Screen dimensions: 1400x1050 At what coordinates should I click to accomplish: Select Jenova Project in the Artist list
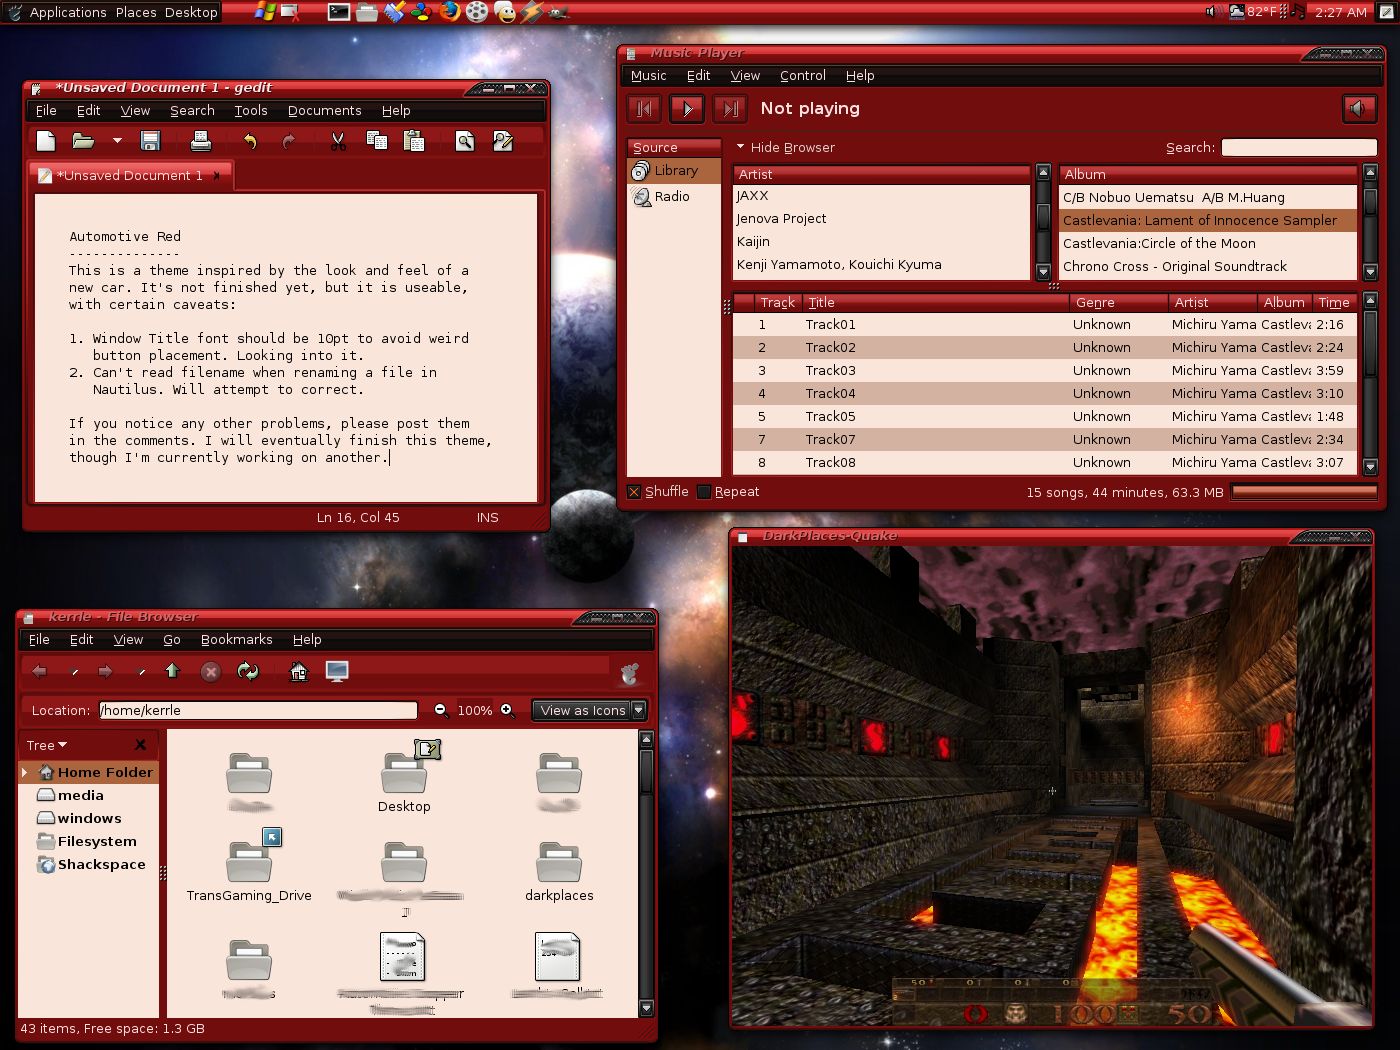click(882, 218)
